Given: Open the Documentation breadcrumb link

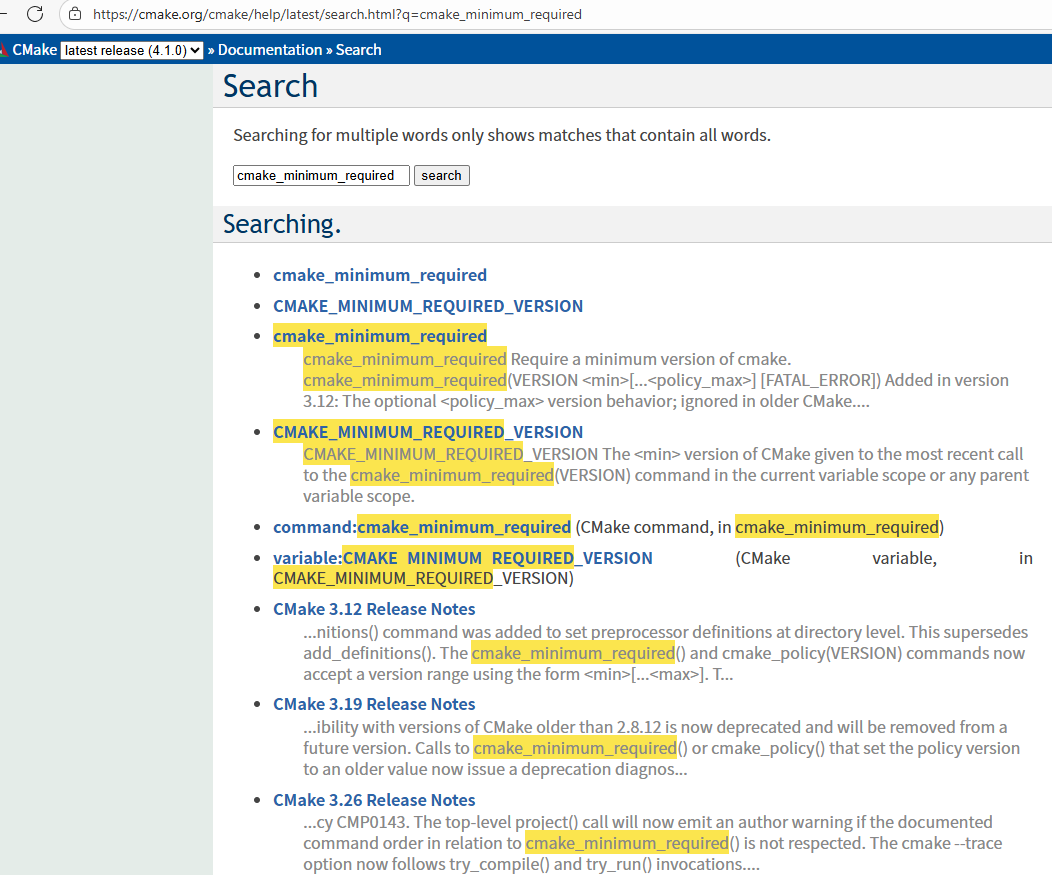Looking at the screenshot, I should click(x=270, y=50).
